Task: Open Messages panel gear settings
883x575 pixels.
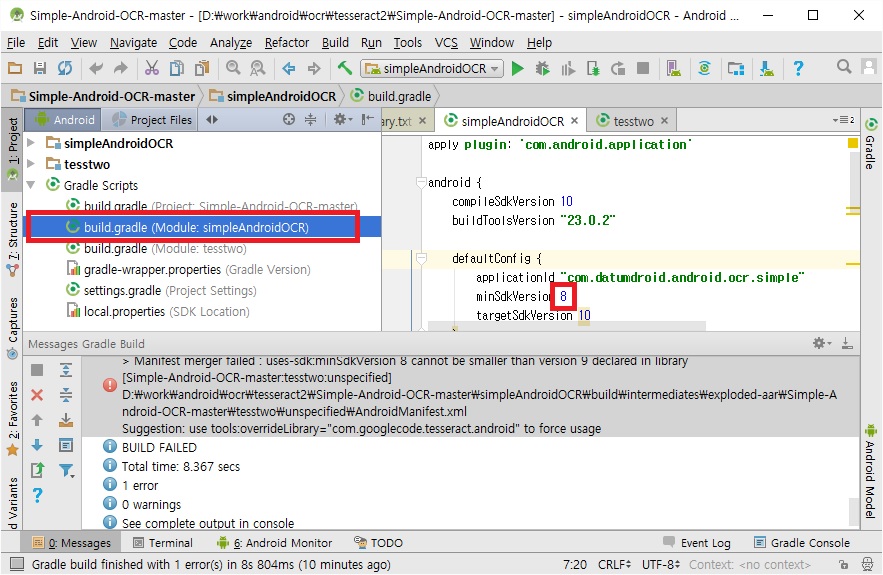Action: (x=822, y=343)
